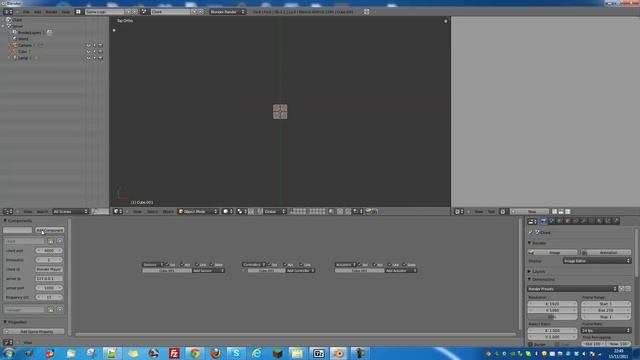This screenshot has height=360, width=640.
Task: Select the Lamp object in the outliner
Action: tap(22, 58)
